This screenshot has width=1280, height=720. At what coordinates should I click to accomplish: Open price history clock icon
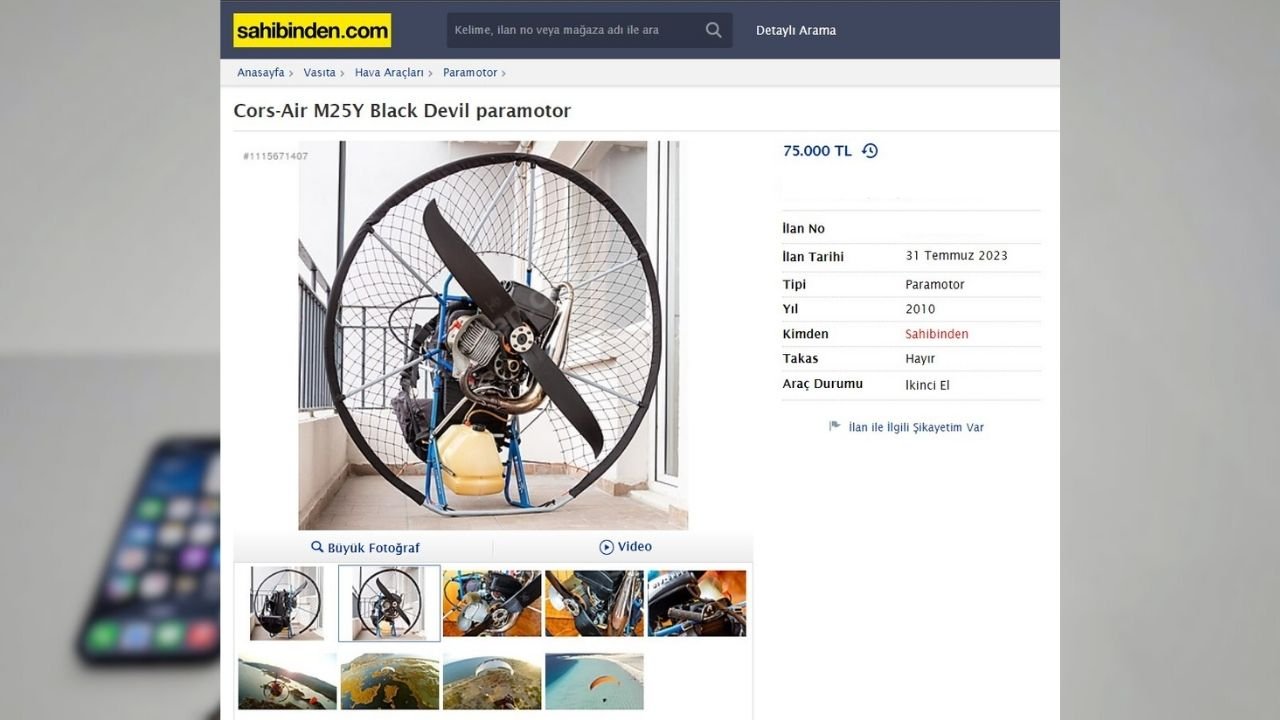[x=870, y=151]
